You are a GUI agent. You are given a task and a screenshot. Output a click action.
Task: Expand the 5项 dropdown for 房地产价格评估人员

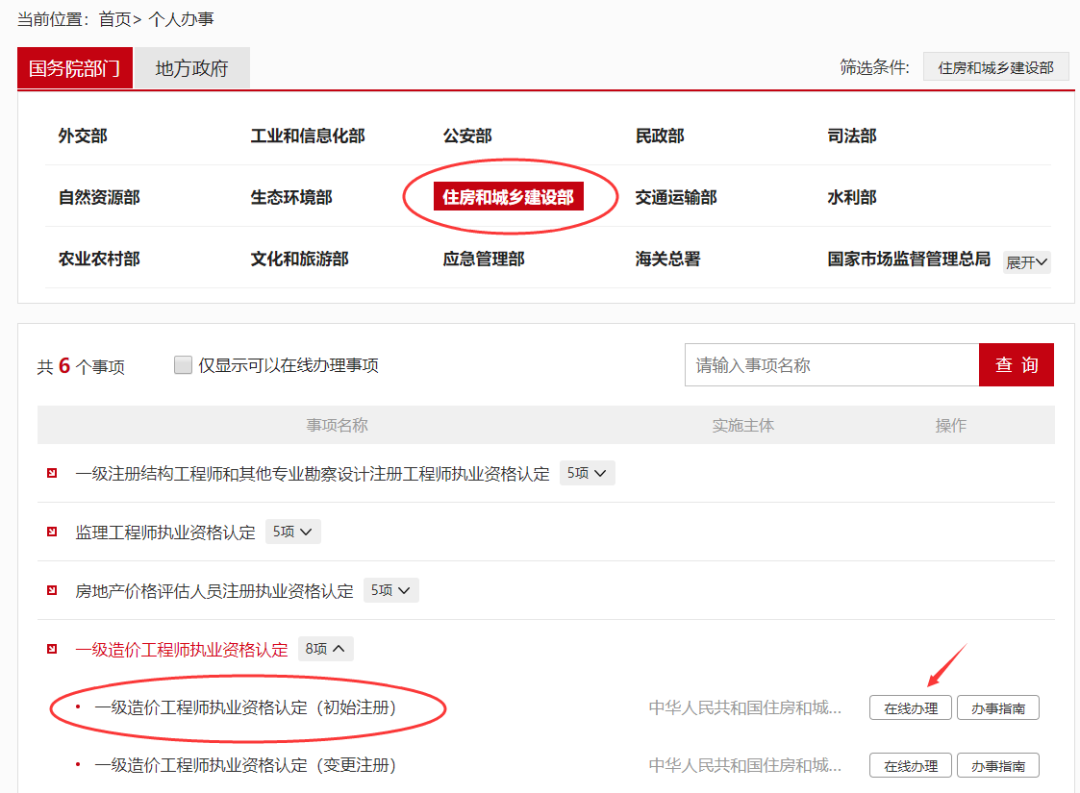click(x=391, y=590)
